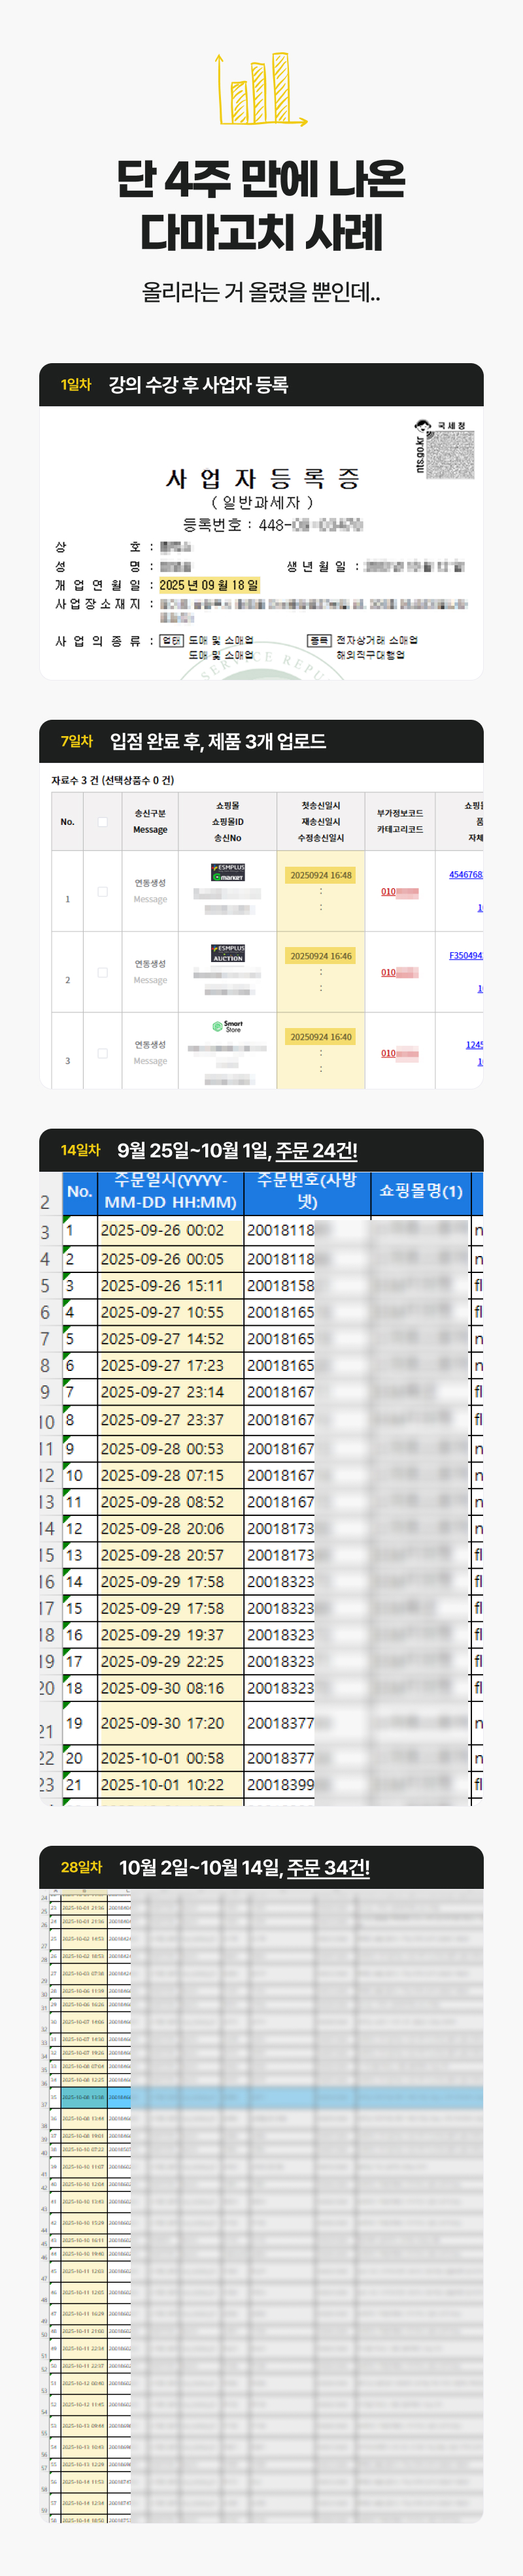Click the order date 2025-09-29 19:37 cell

[170, 1635]
